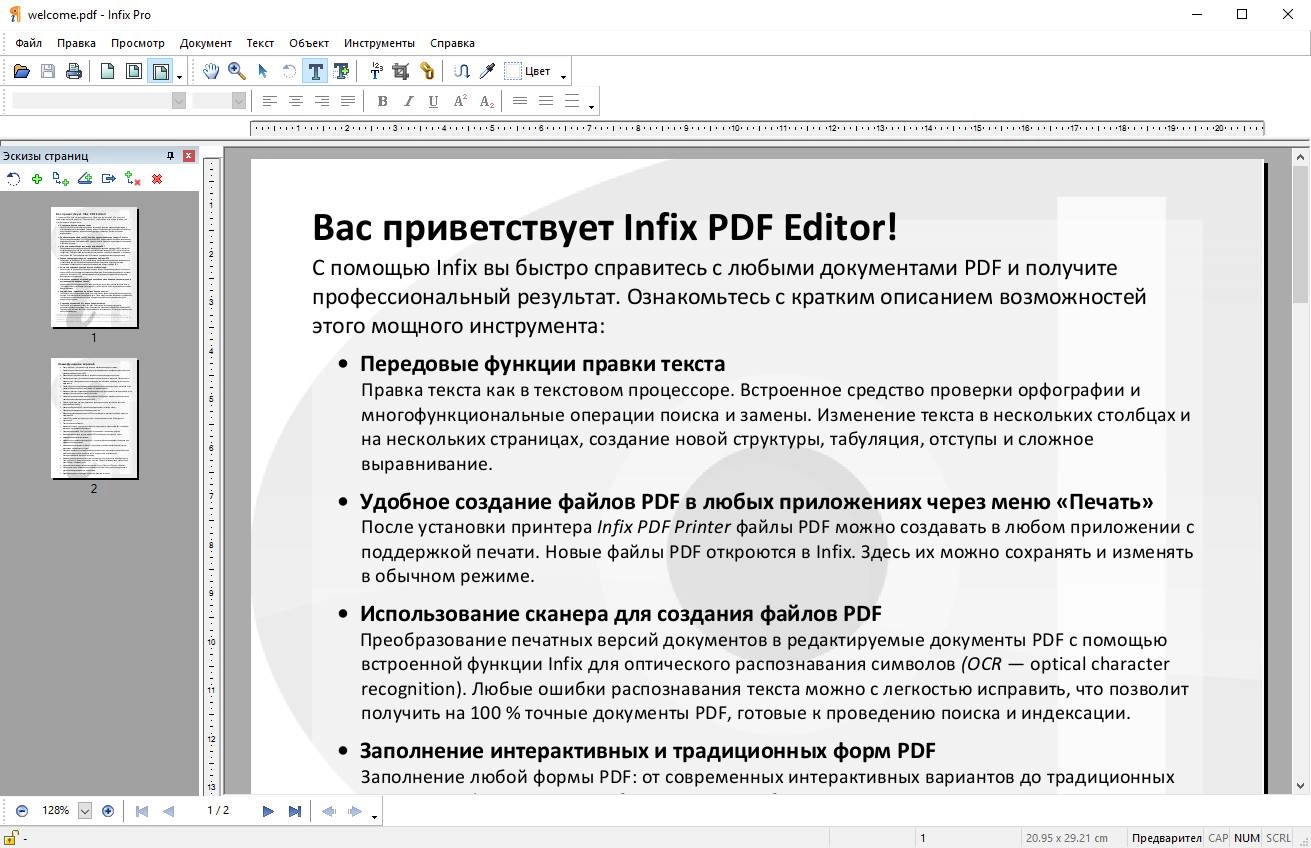Toggle the Text edit tool (T)

315,71
